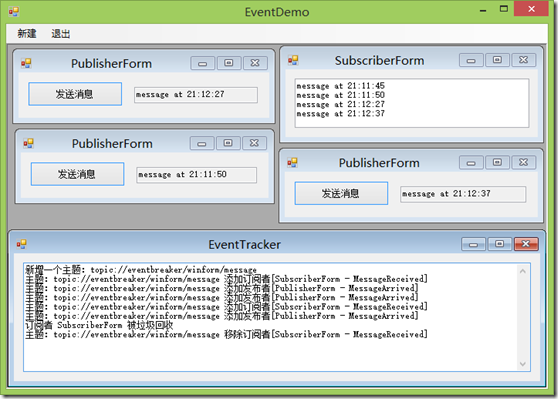
Task: Click SubscriberForm line 'message at 21:12:27'
Action: [341, 104]
